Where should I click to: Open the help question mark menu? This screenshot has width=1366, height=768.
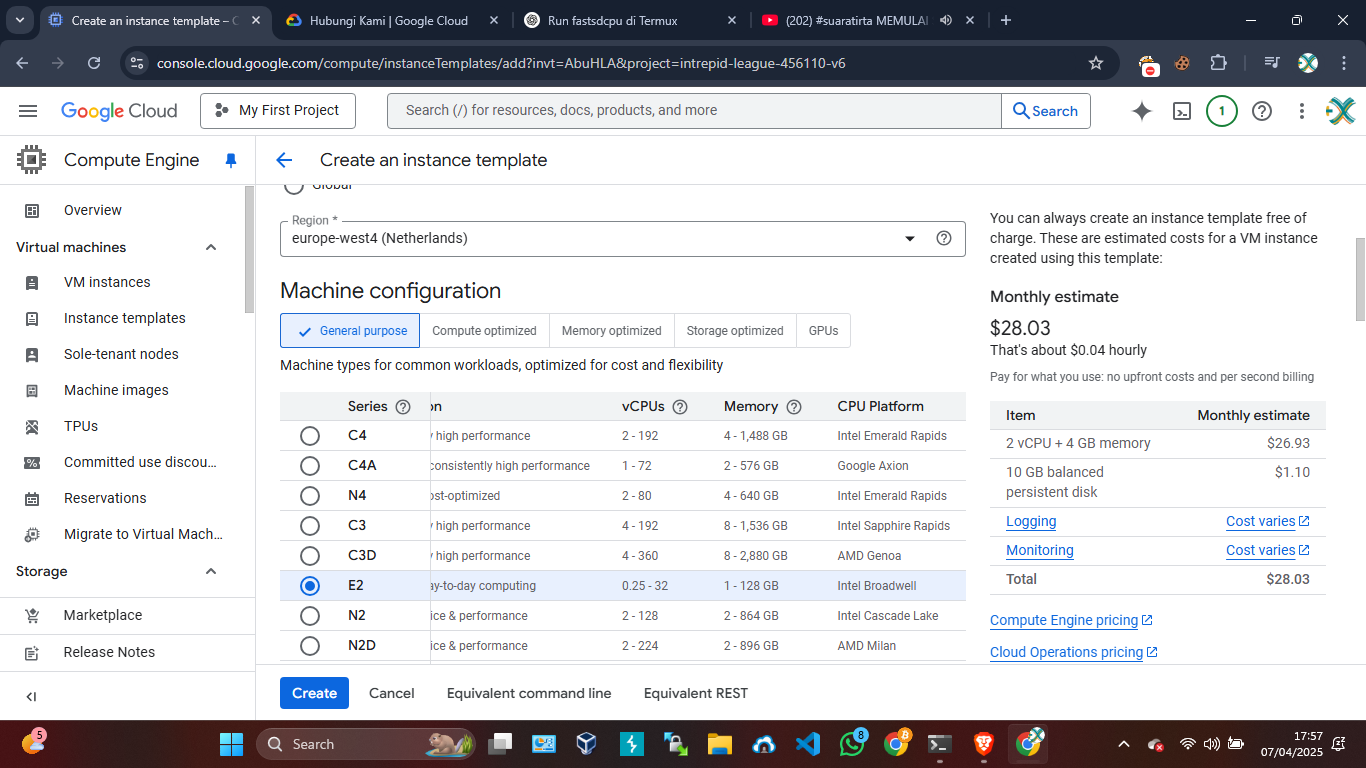[1262, 111]
